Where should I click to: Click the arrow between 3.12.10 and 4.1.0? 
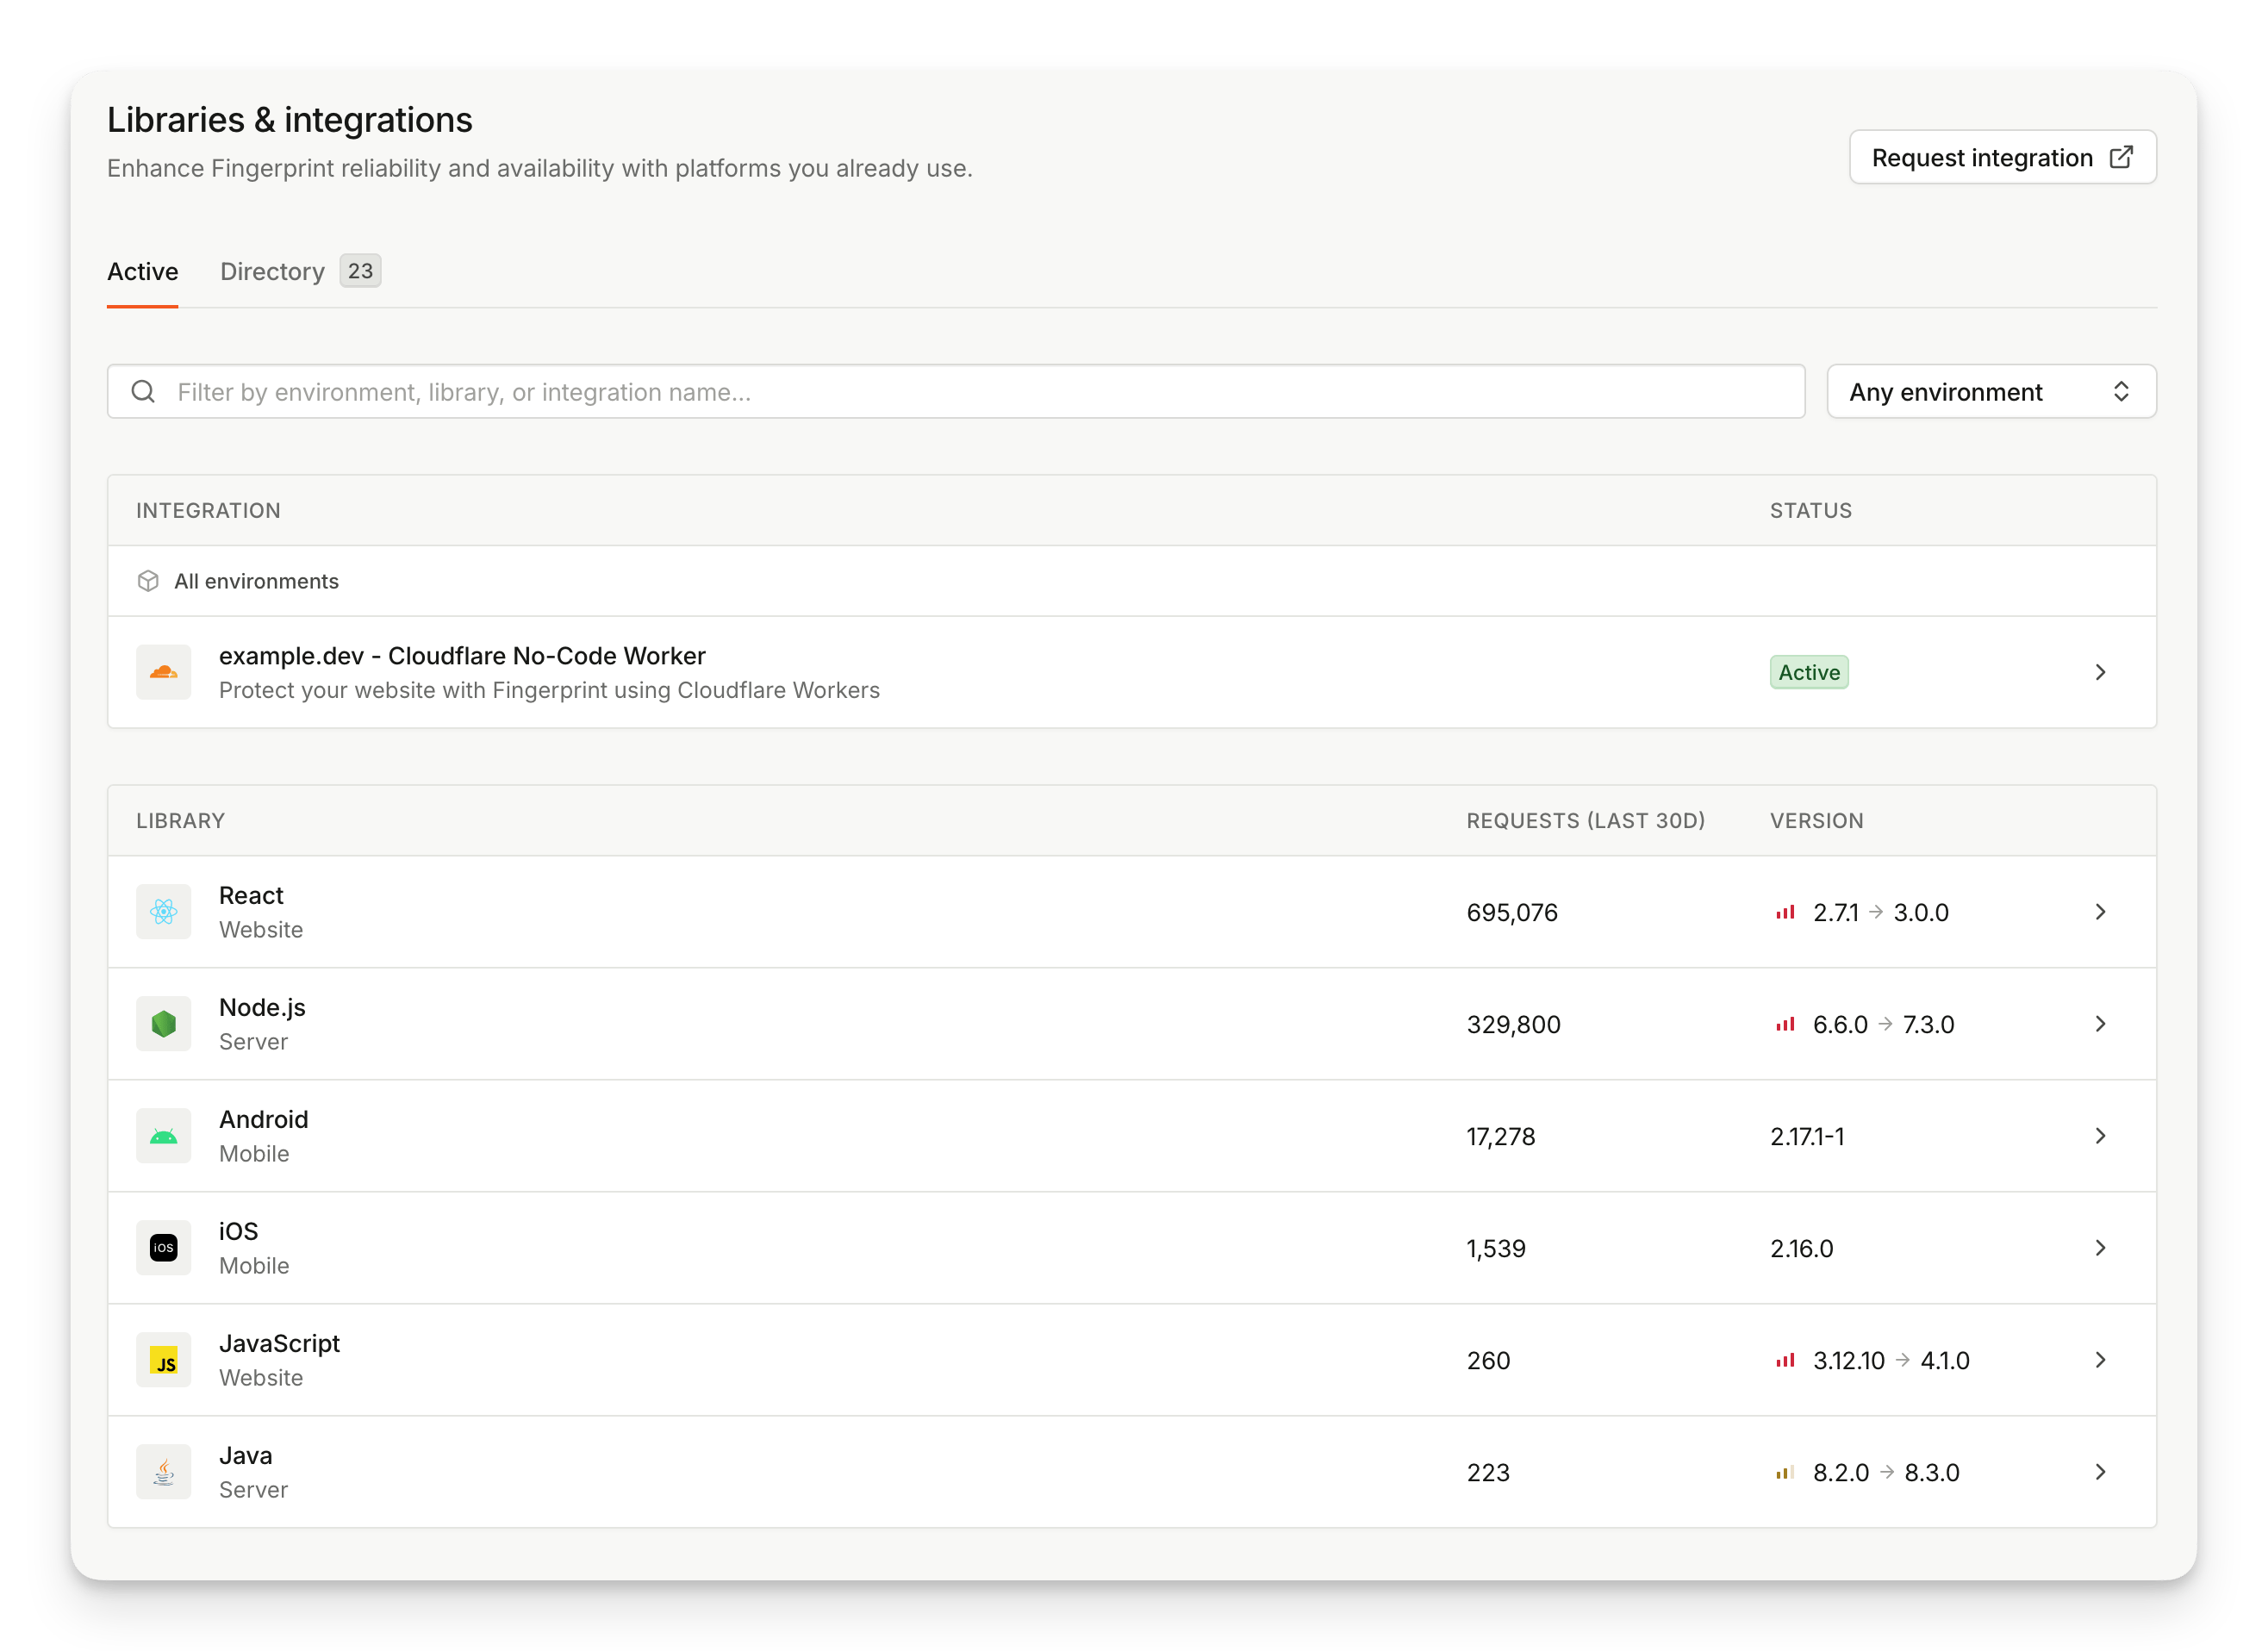(x=1903, y=1360)
